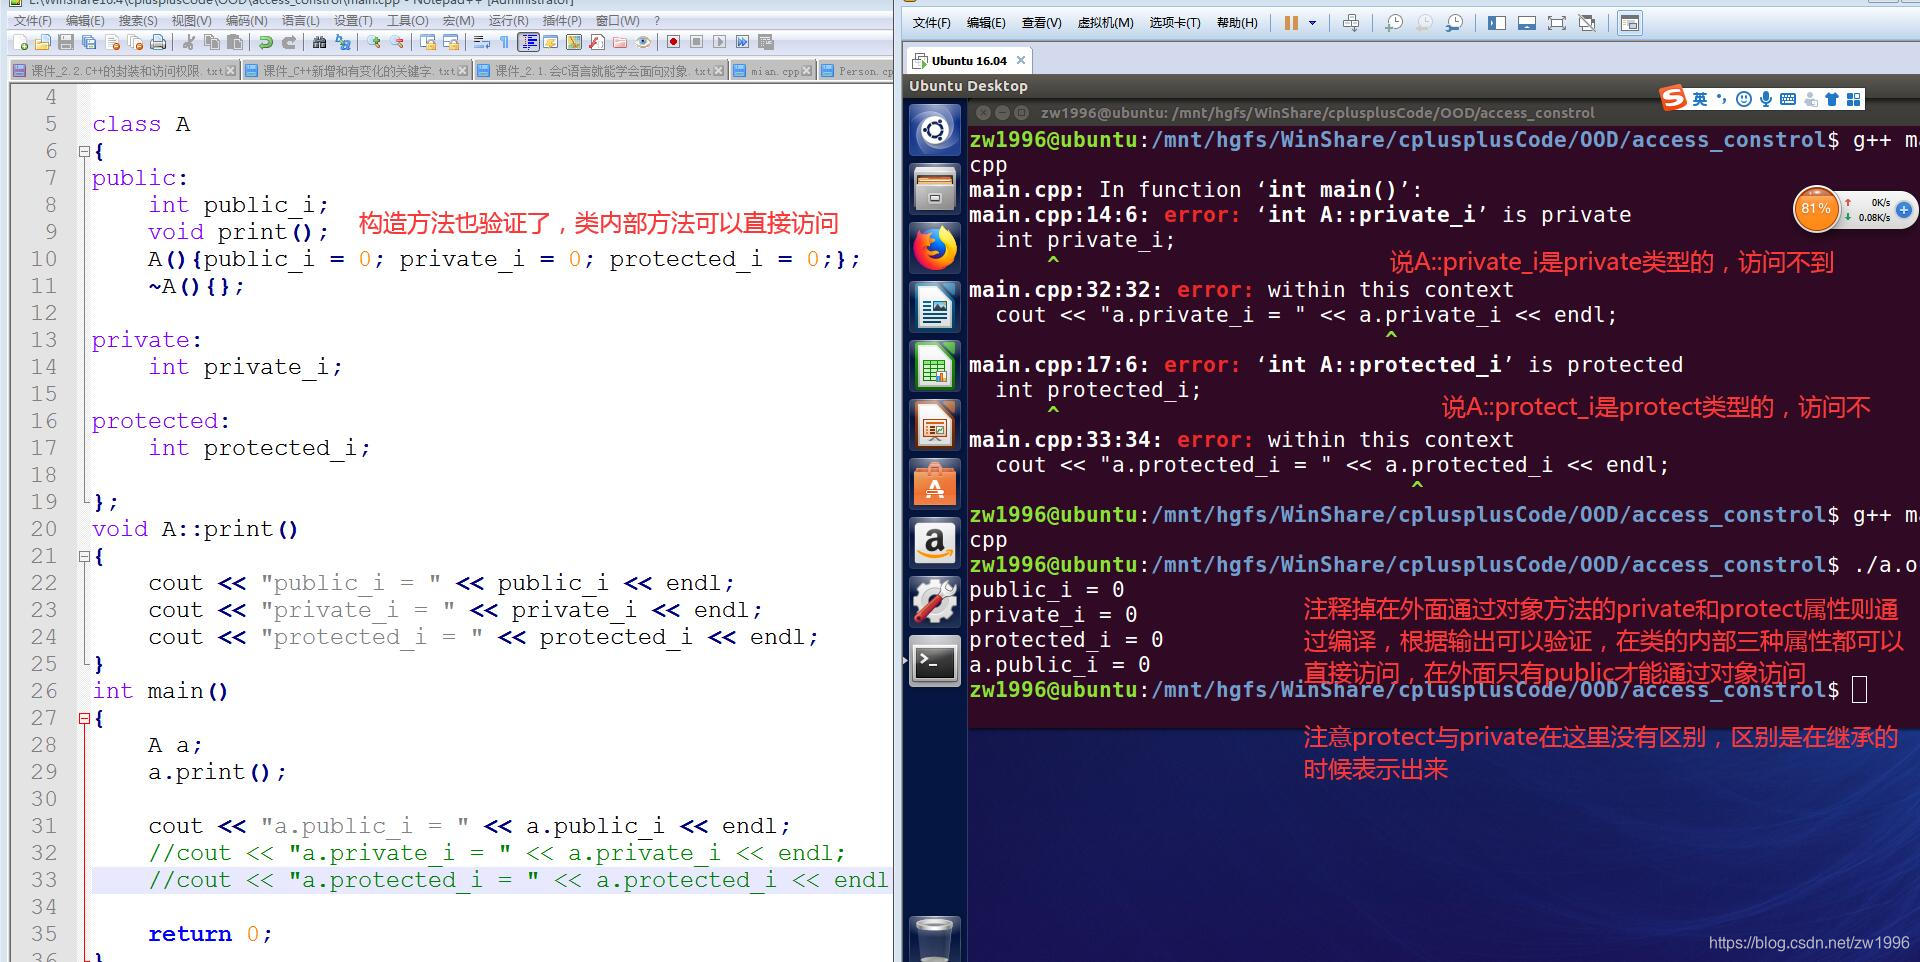Toggle file monitoring eye icon
The height and width of the screenshot is (962, 1920).
[643, 42]
